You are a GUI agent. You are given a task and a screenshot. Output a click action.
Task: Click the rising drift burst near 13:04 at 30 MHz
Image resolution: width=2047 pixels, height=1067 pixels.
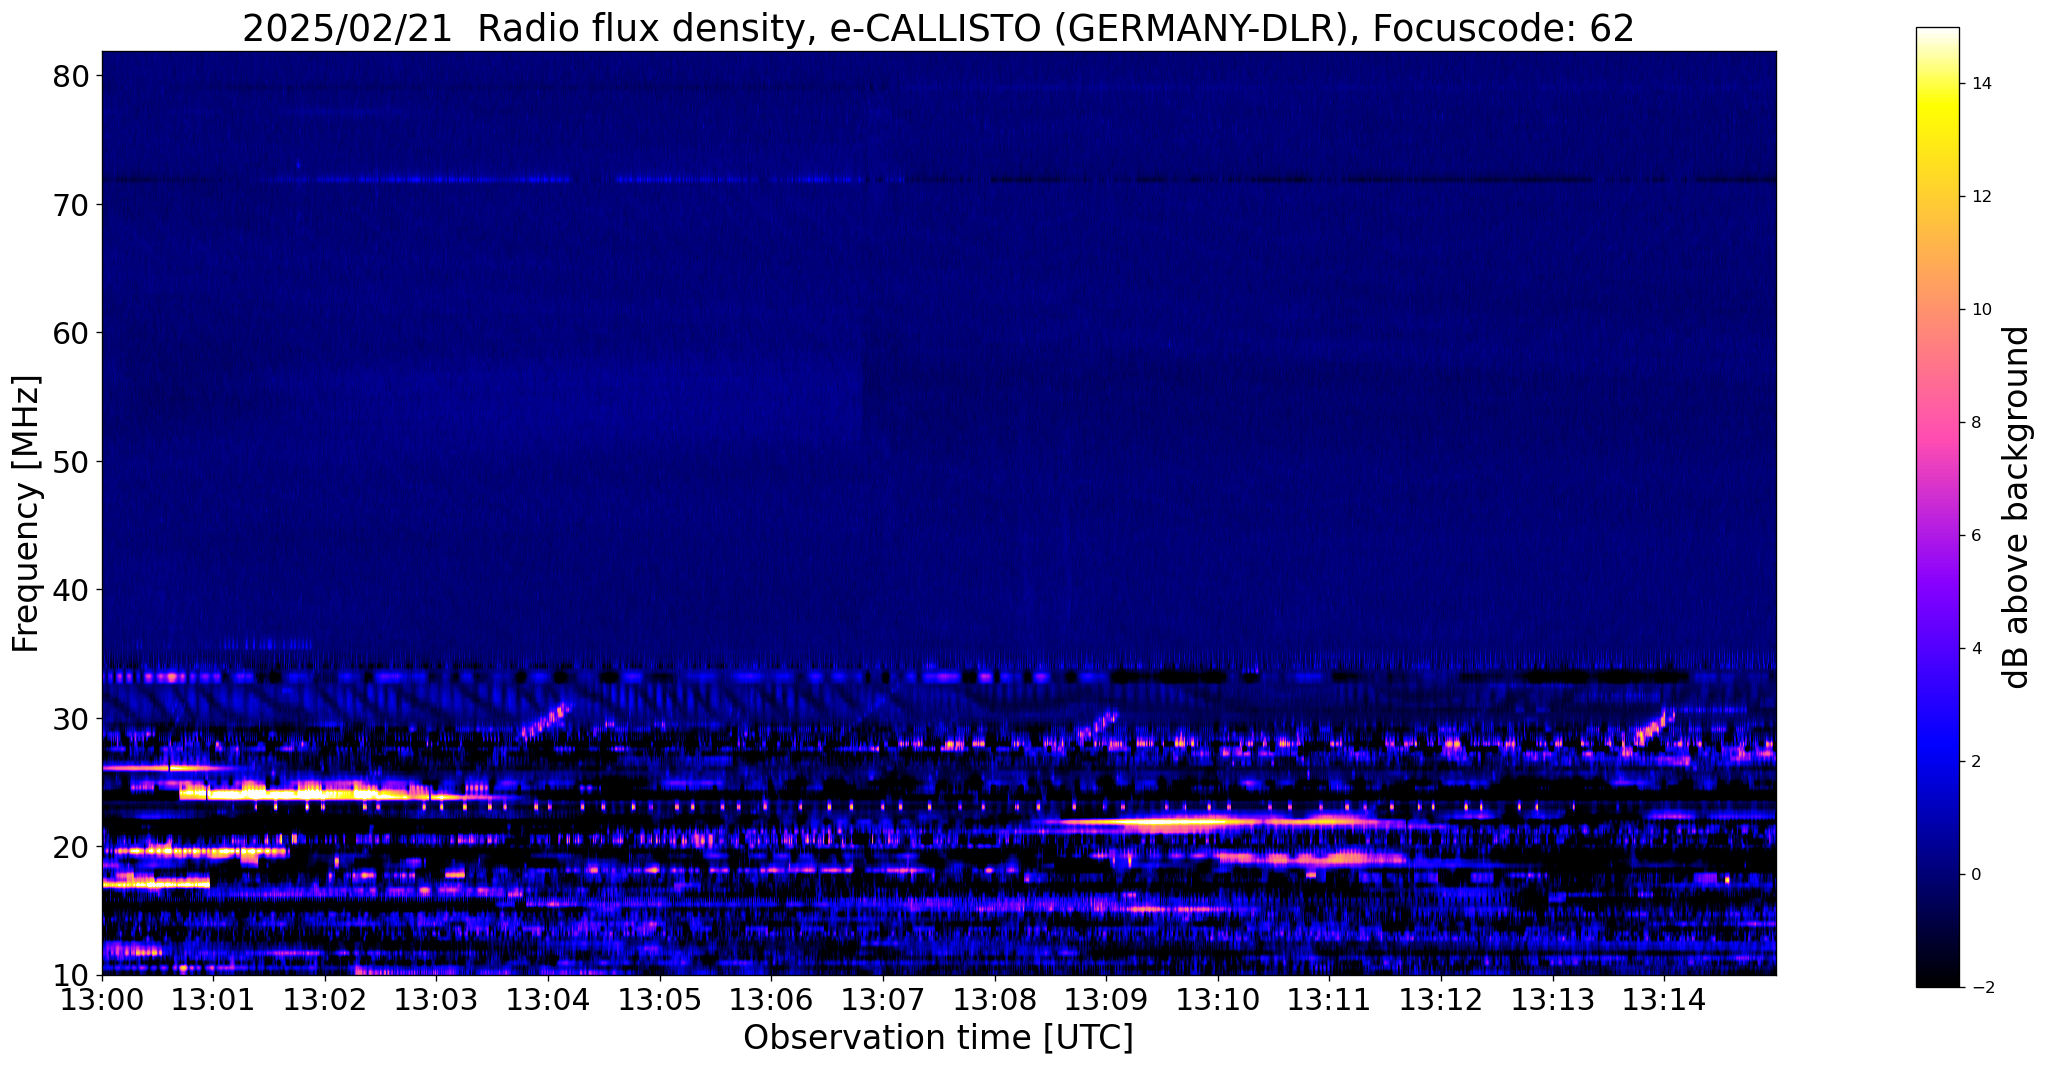[545, 721]
